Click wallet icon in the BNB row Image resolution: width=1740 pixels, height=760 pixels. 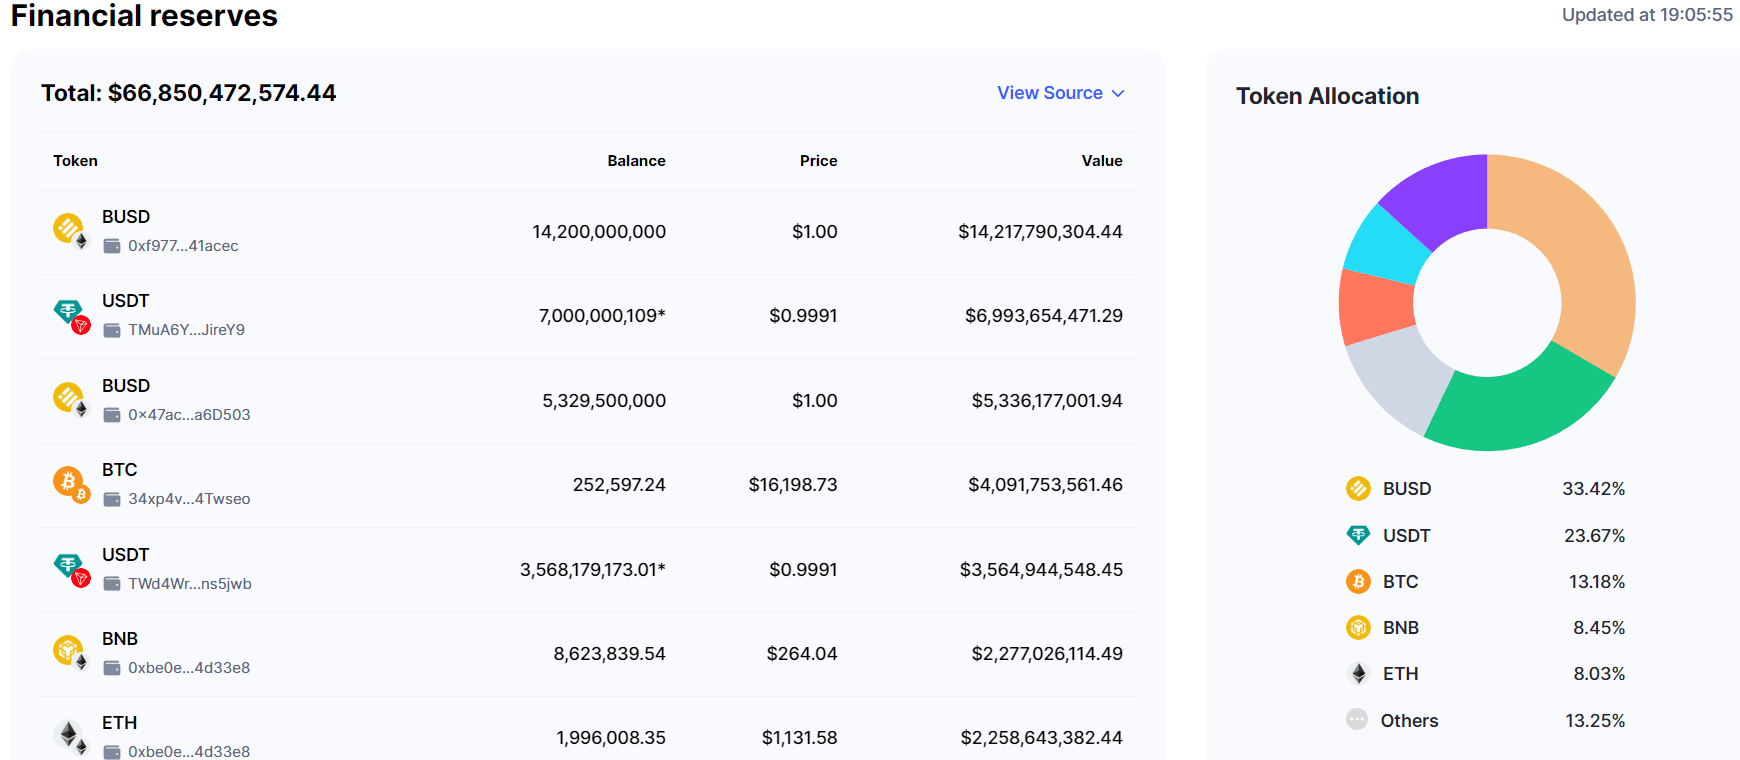(x=112, y=668)
